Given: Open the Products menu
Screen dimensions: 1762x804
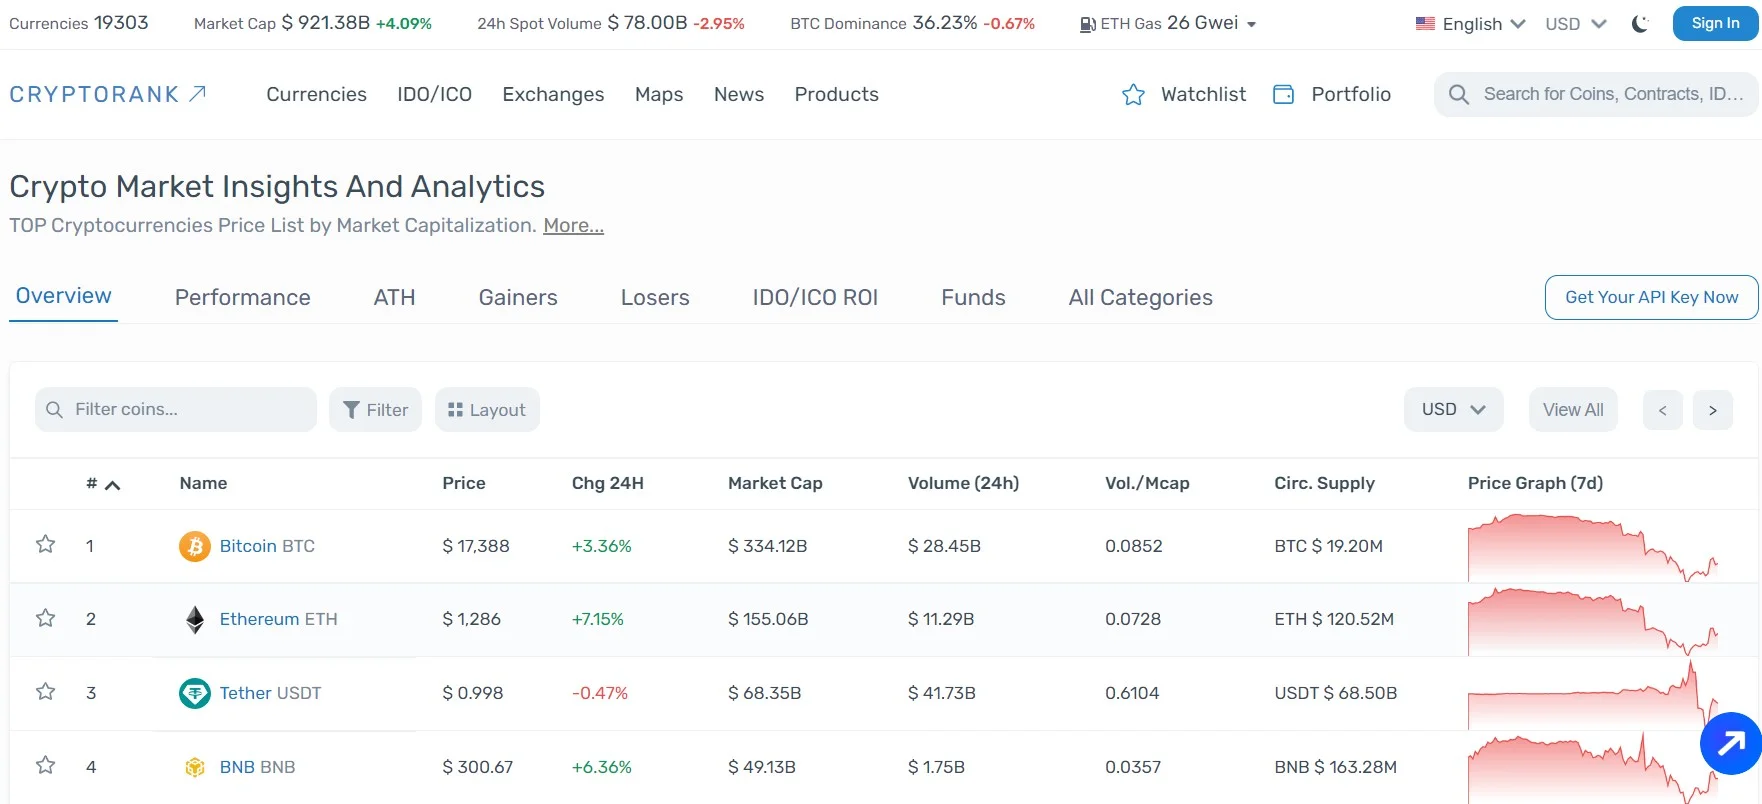Looking at the screenshot, I should point(836,94).
